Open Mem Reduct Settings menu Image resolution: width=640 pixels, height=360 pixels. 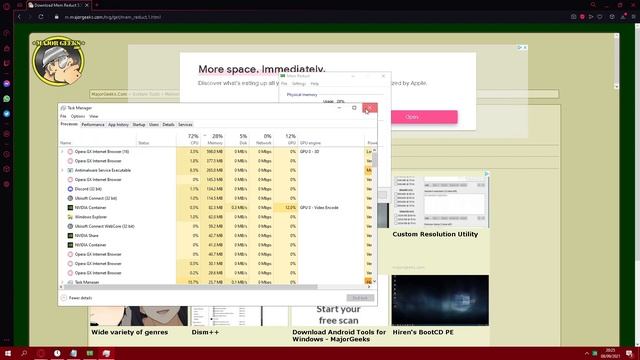[299, 84]
